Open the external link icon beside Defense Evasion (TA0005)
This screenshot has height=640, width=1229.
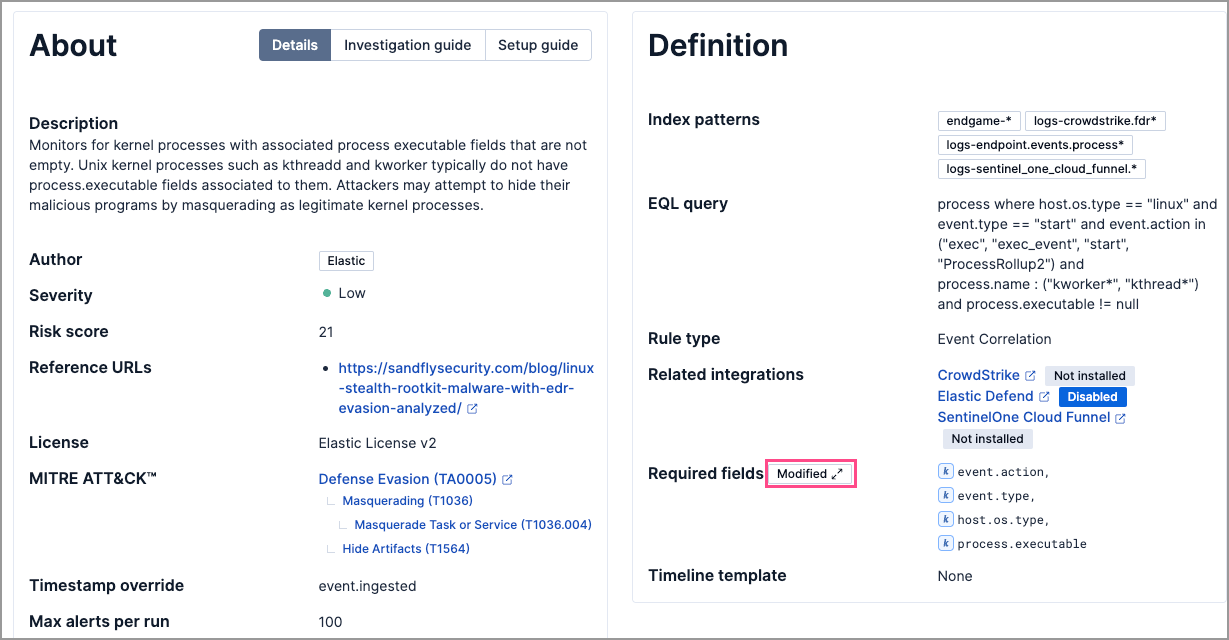point(509,479)
